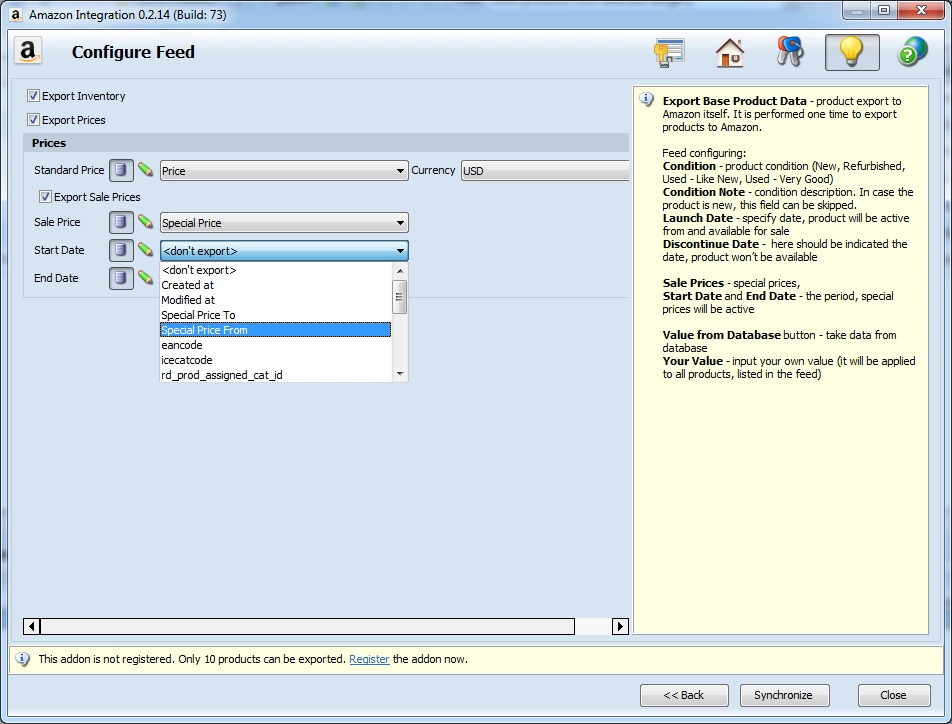Click the horizontal scrollbar thumb
Image resolution: width=952 pixels, height=724 pixels.
coord(307,626)
